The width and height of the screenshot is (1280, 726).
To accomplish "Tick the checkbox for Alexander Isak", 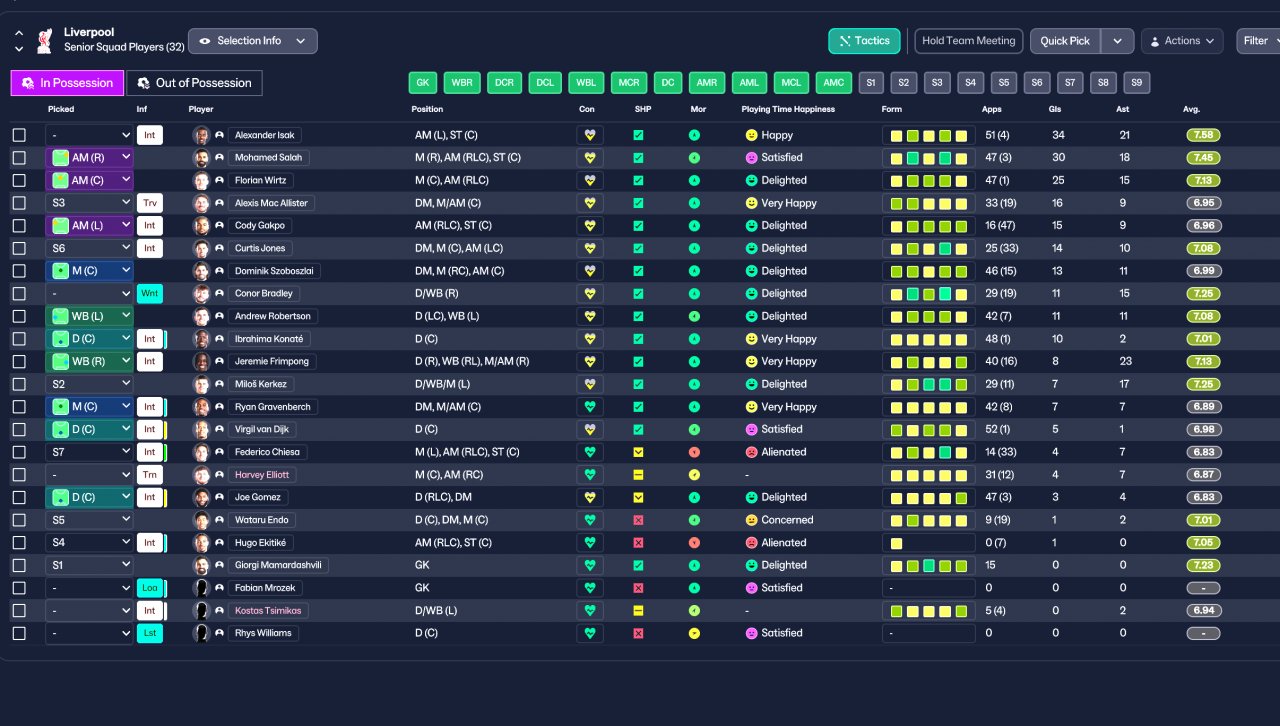I will [x=19, y=135].
